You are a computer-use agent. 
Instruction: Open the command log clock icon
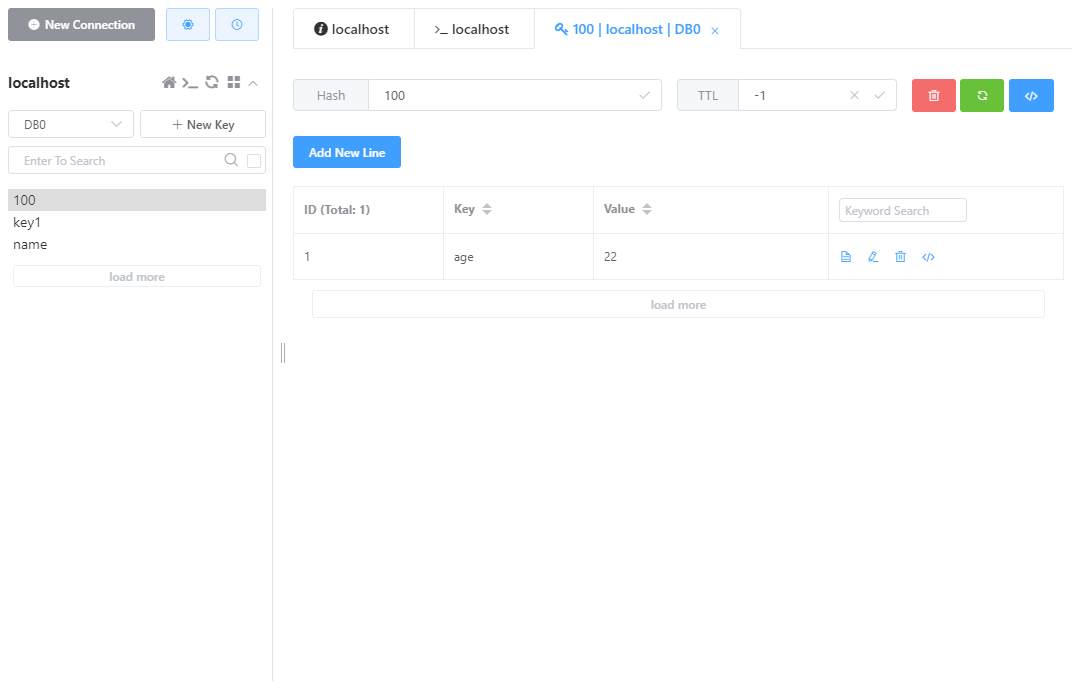236,25
